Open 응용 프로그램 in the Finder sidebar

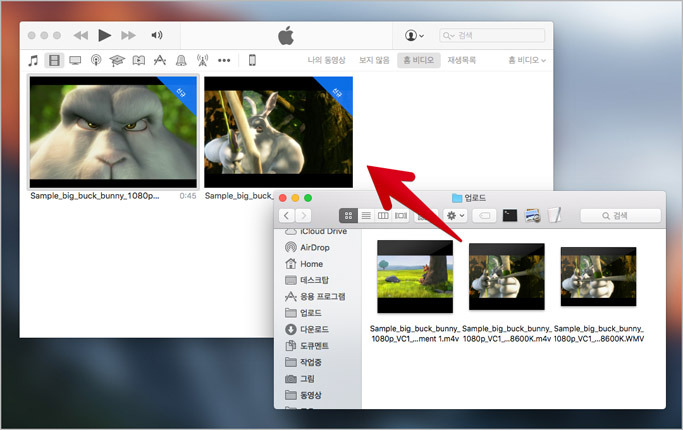click(x=314, y=297)
